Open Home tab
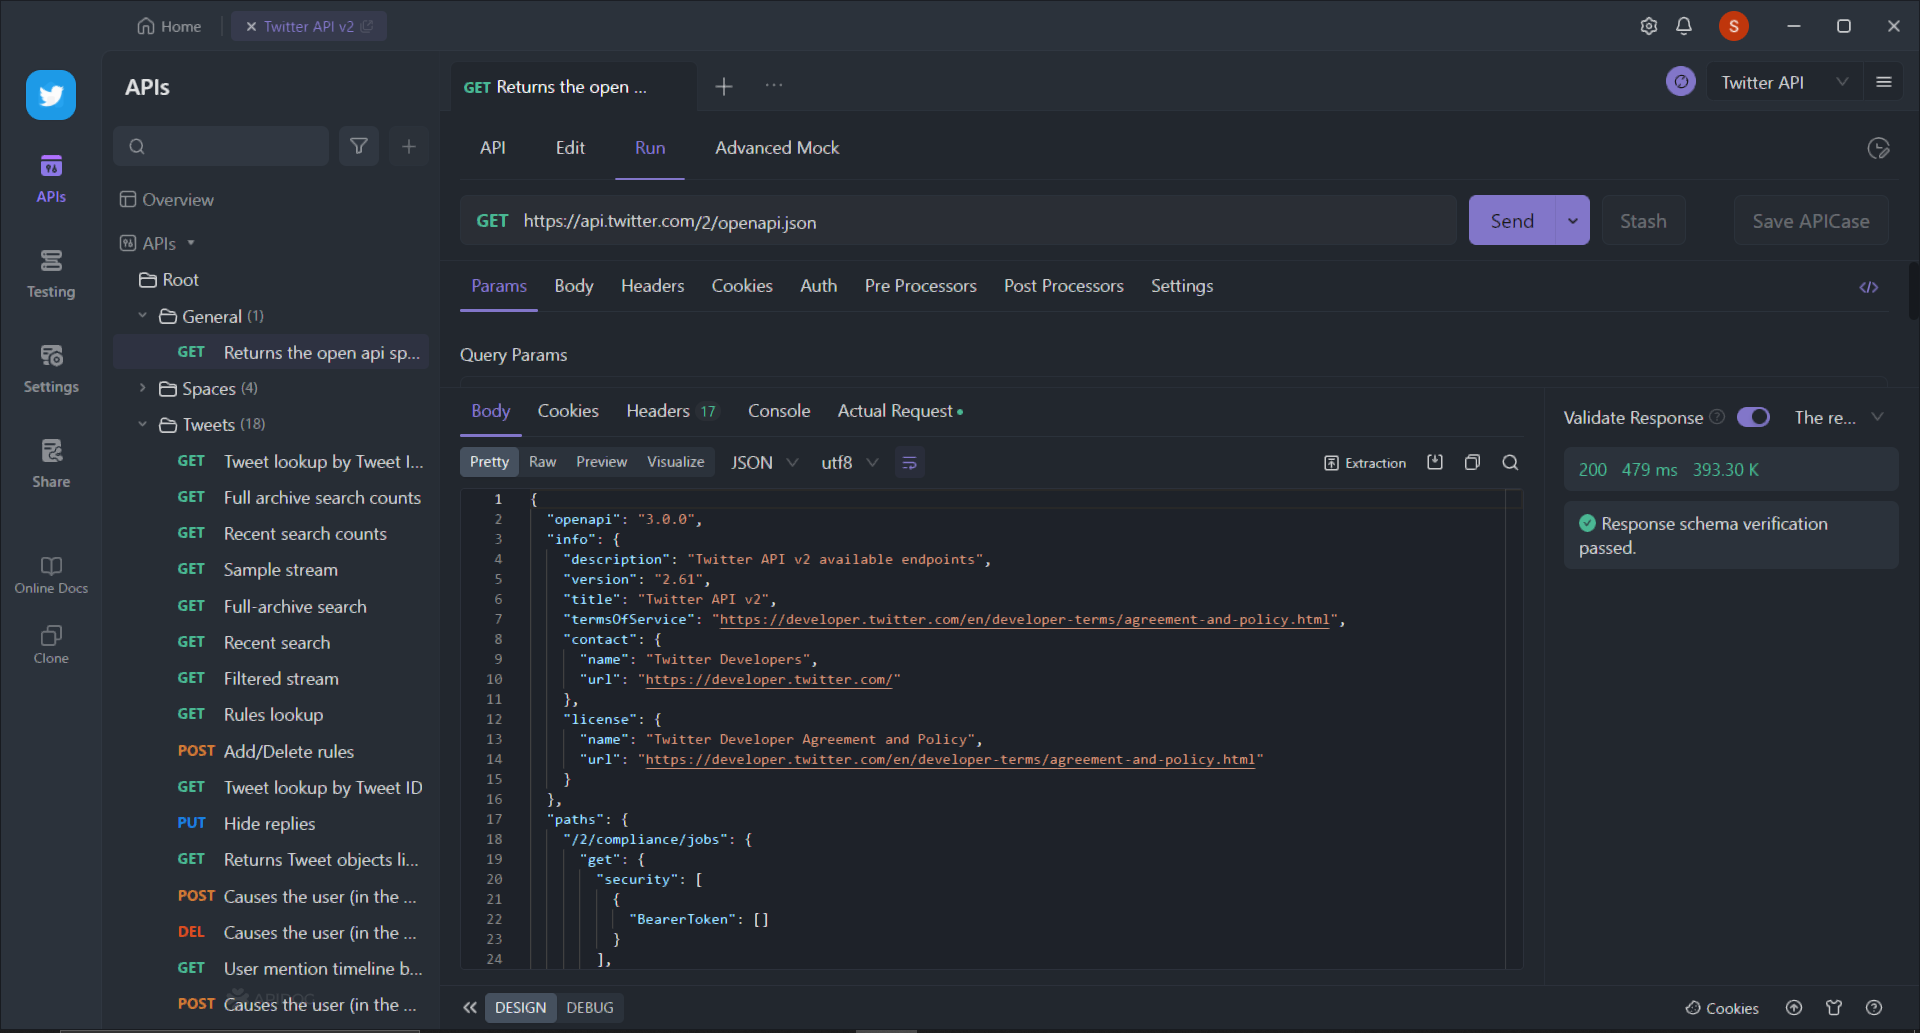This screenshot has width=1920, height=1033. pyautogui.click(x=169, y=26)
